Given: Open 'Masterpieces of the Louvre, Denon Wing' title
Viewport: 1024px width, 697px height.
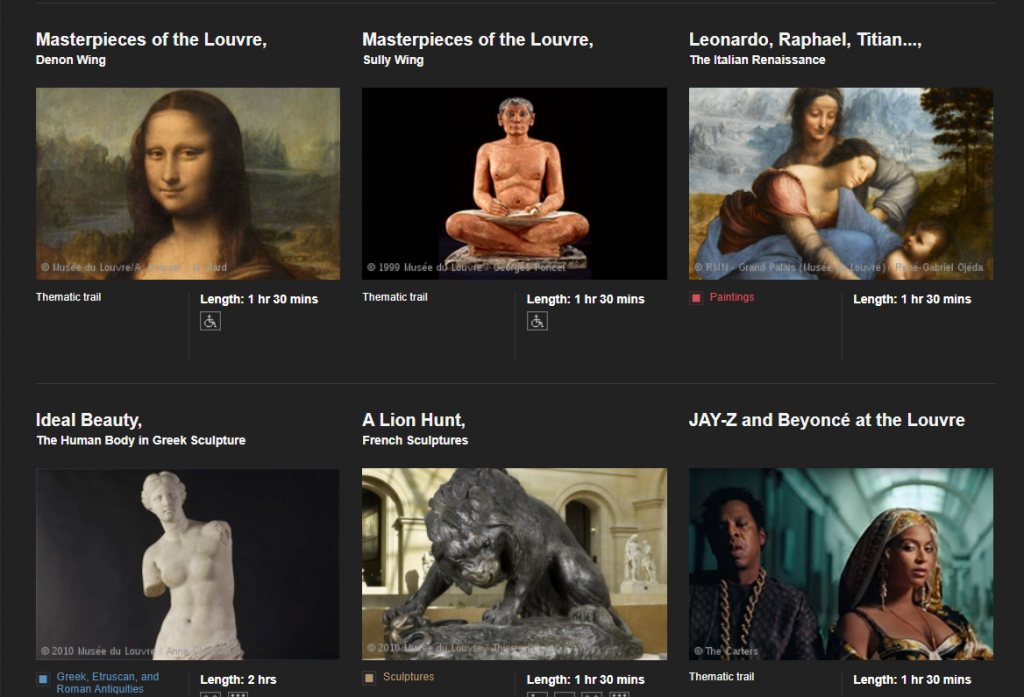Looking at the screenshot, I should point(151,40).
